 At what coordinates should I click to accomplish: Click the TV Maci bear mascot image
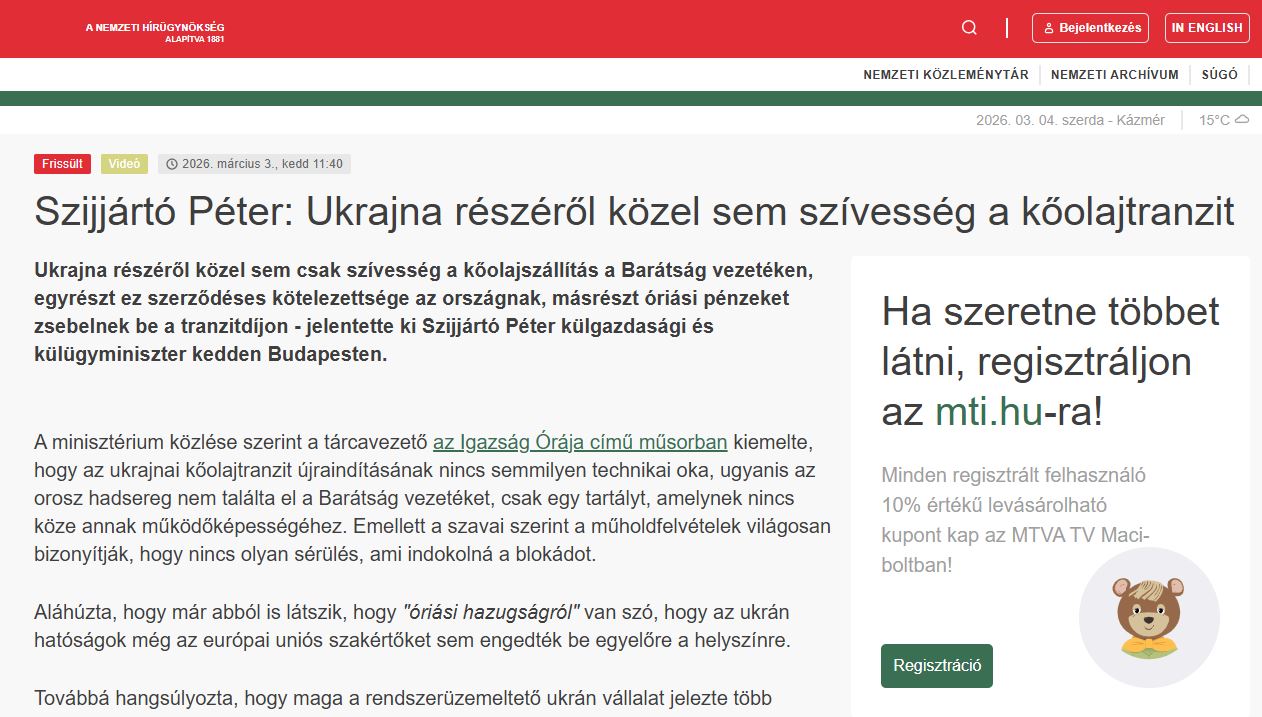click(1148, 618)
